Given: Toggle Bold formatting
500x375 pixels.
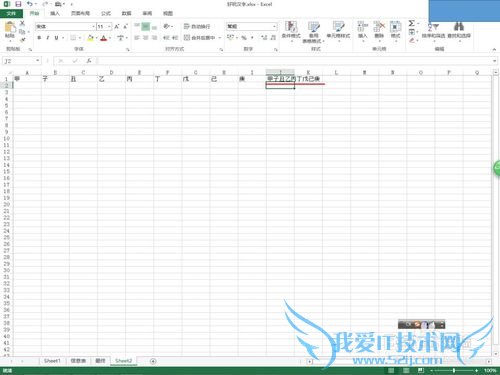Looking at the screenshot, I should [x=39, y=38].
